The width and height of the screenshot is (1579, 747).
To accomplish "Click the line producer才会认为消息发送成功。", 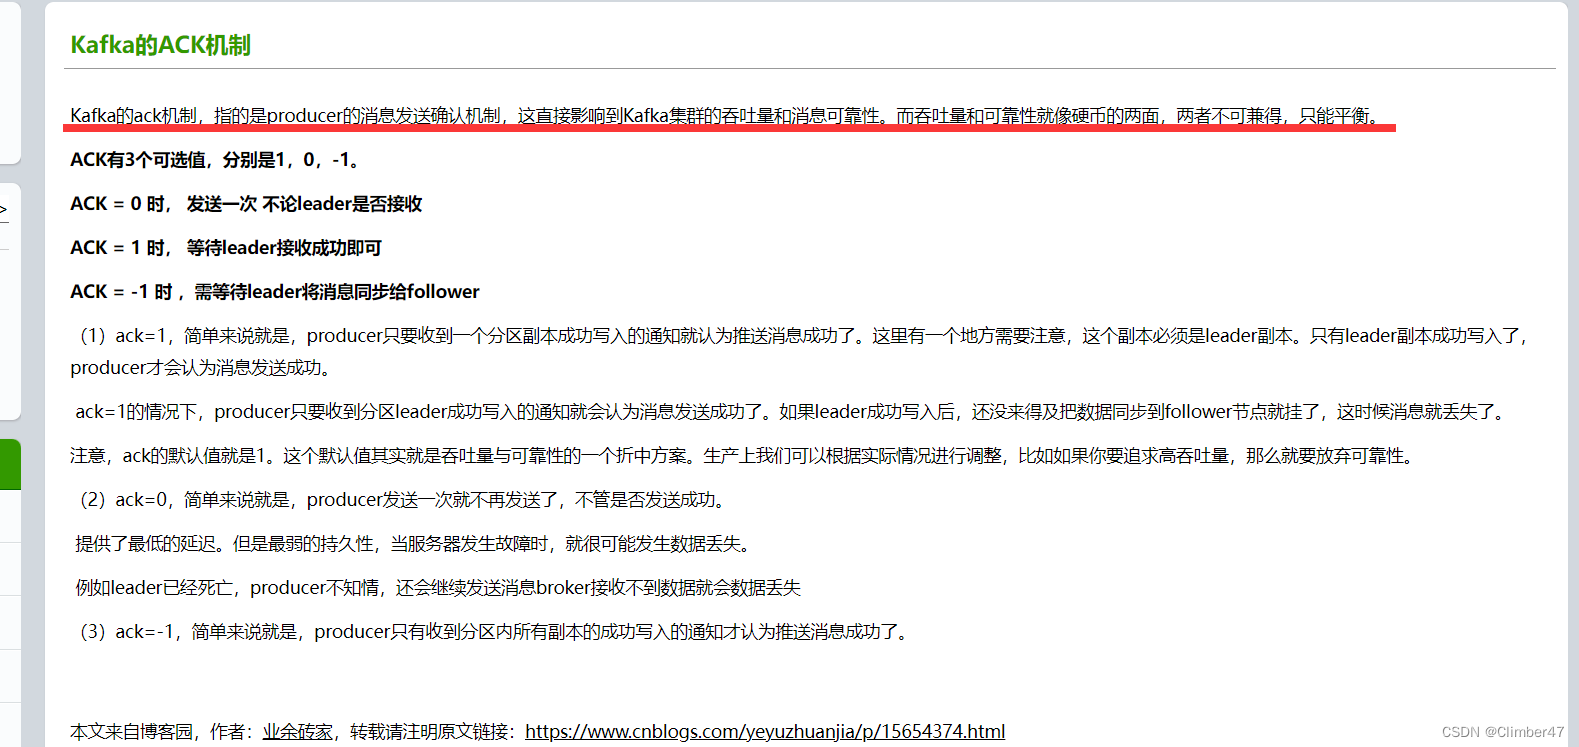I will point(201,368).
